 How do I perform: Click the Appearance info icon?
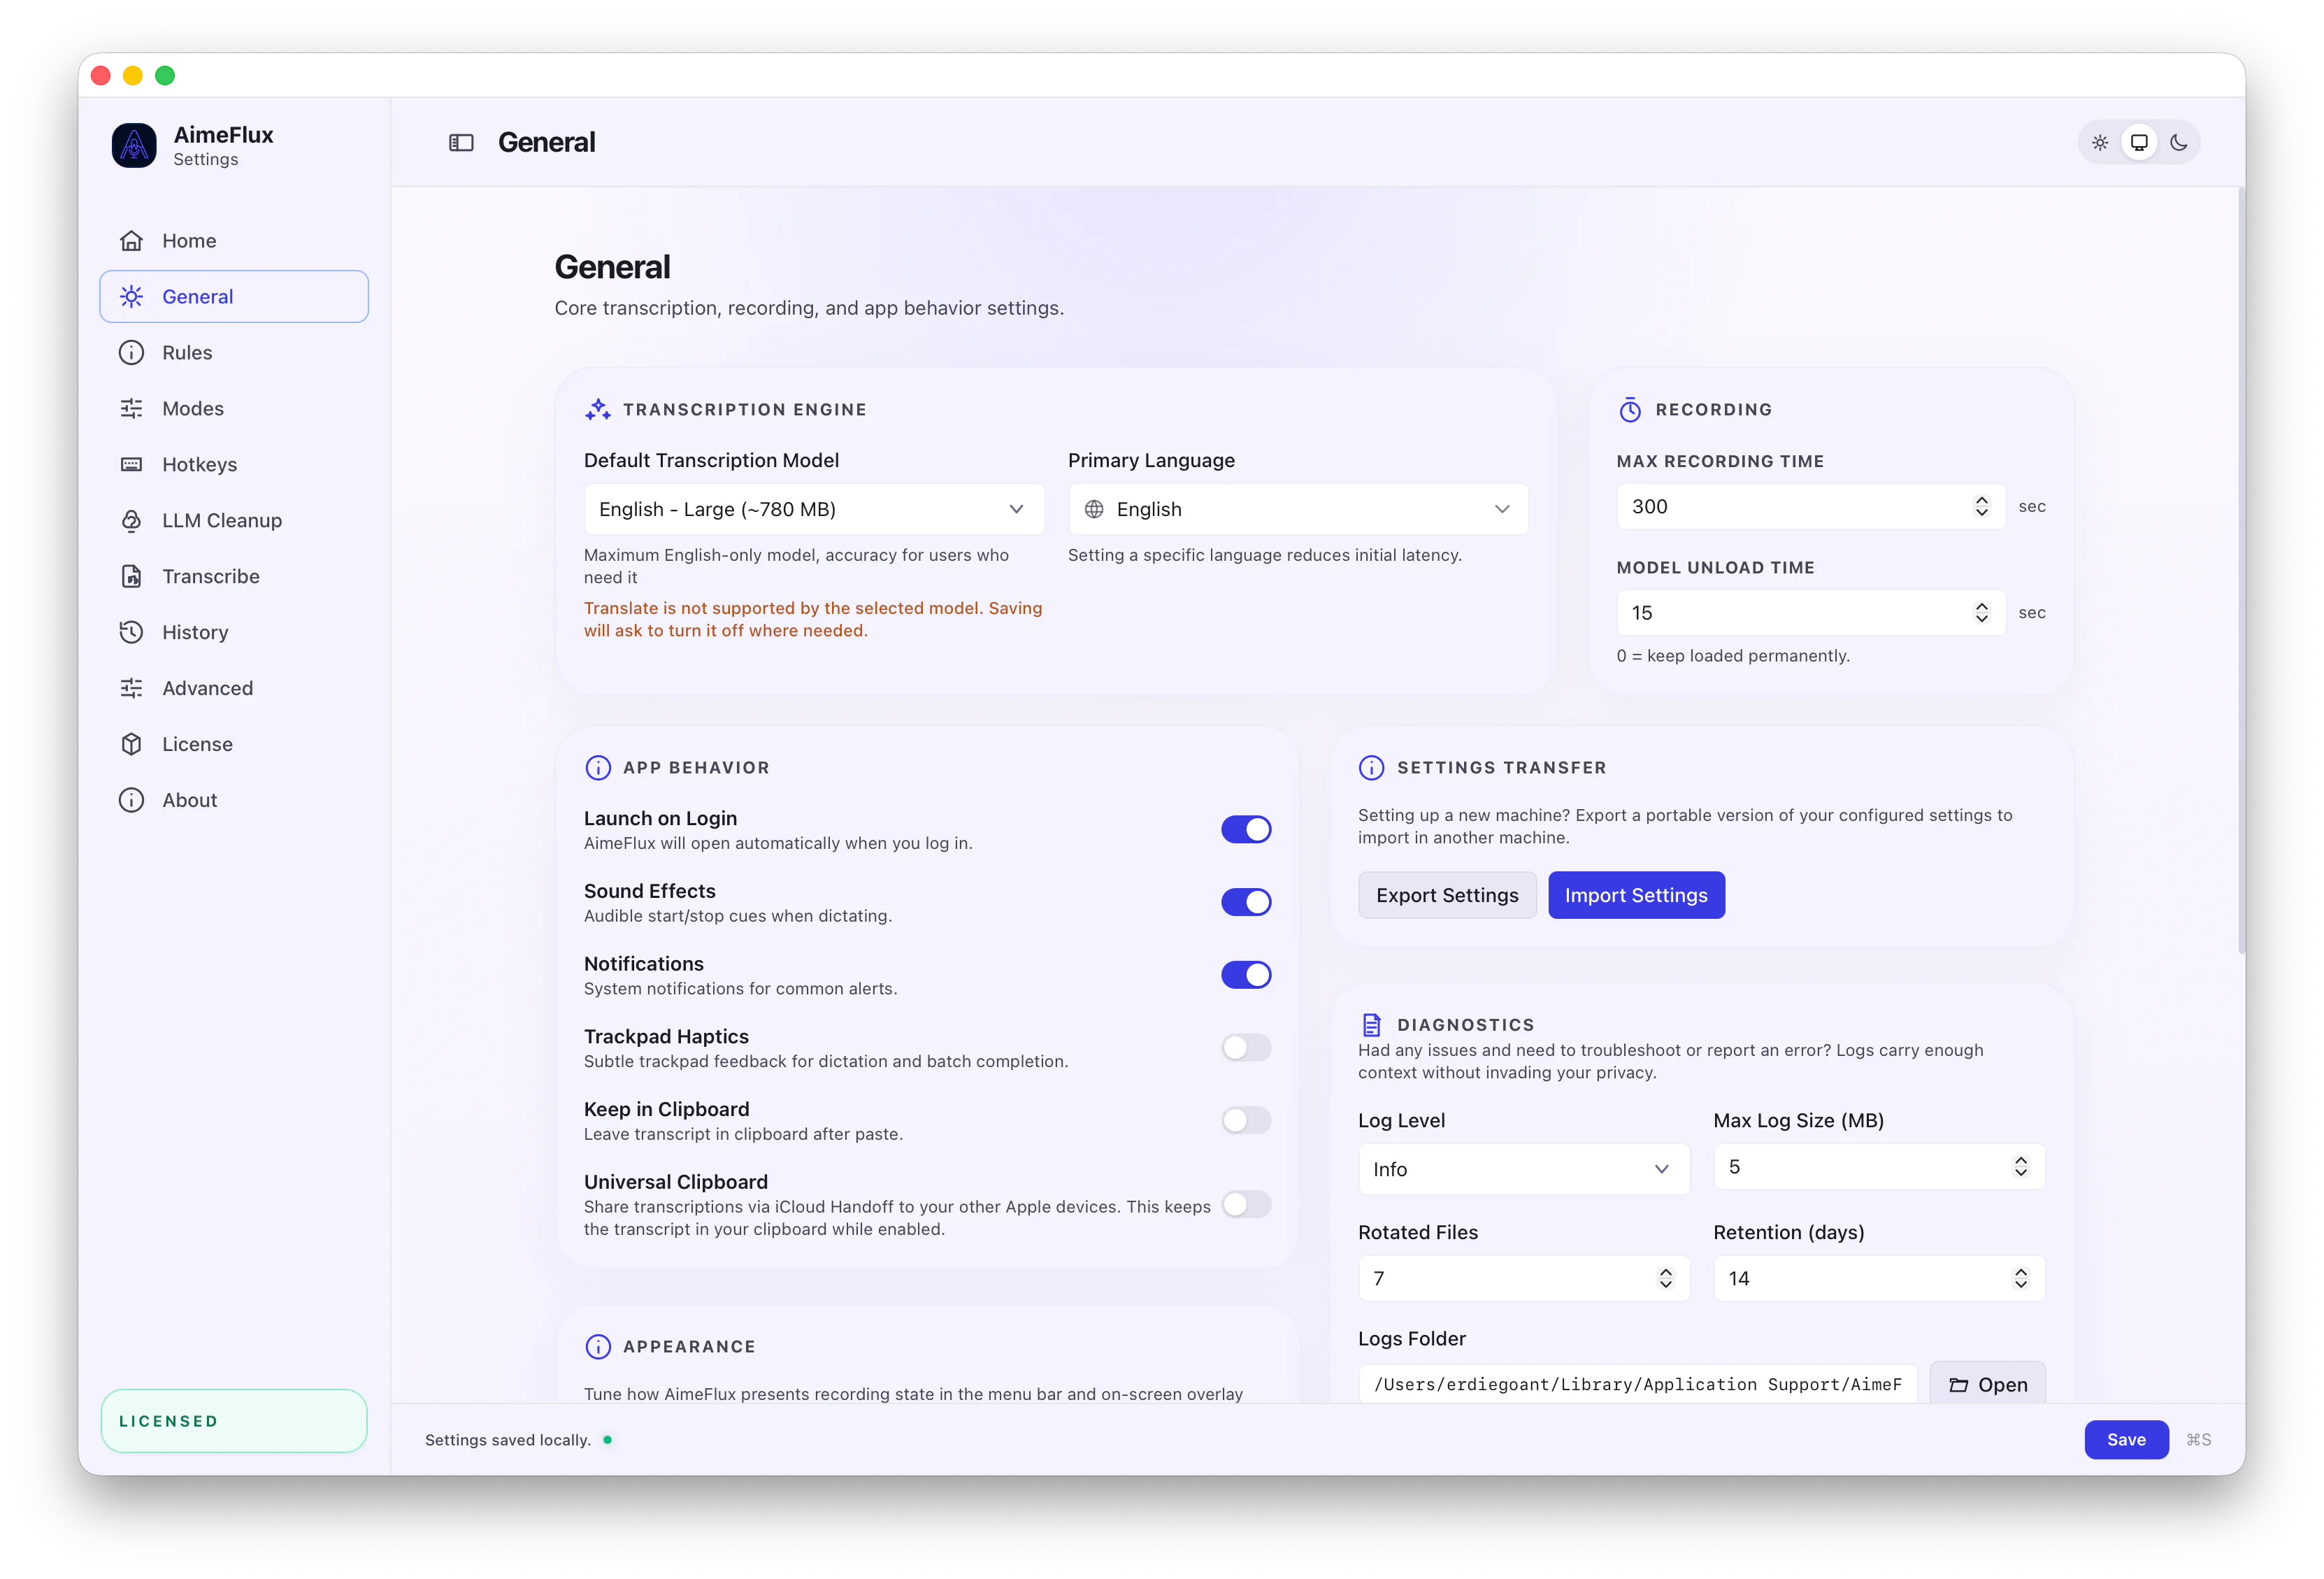point(598,1347)
